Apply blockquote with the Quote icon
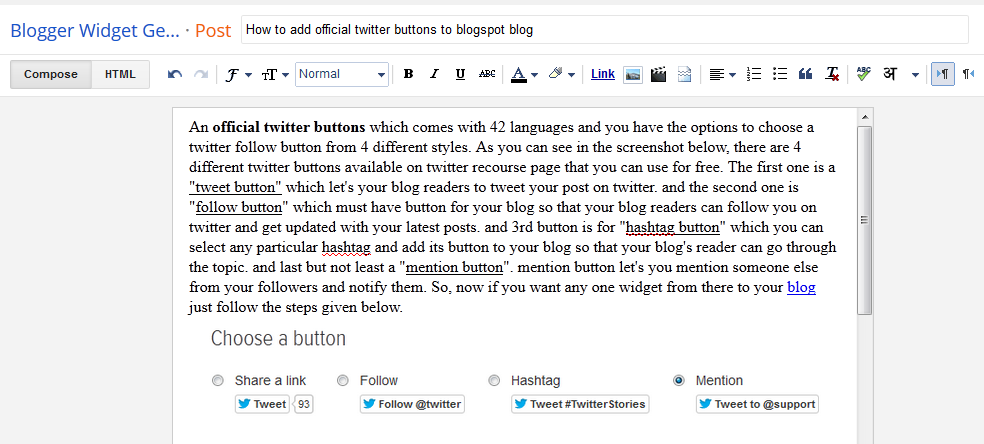This screenshot has width=984, height=444. (x=805, y=74)
